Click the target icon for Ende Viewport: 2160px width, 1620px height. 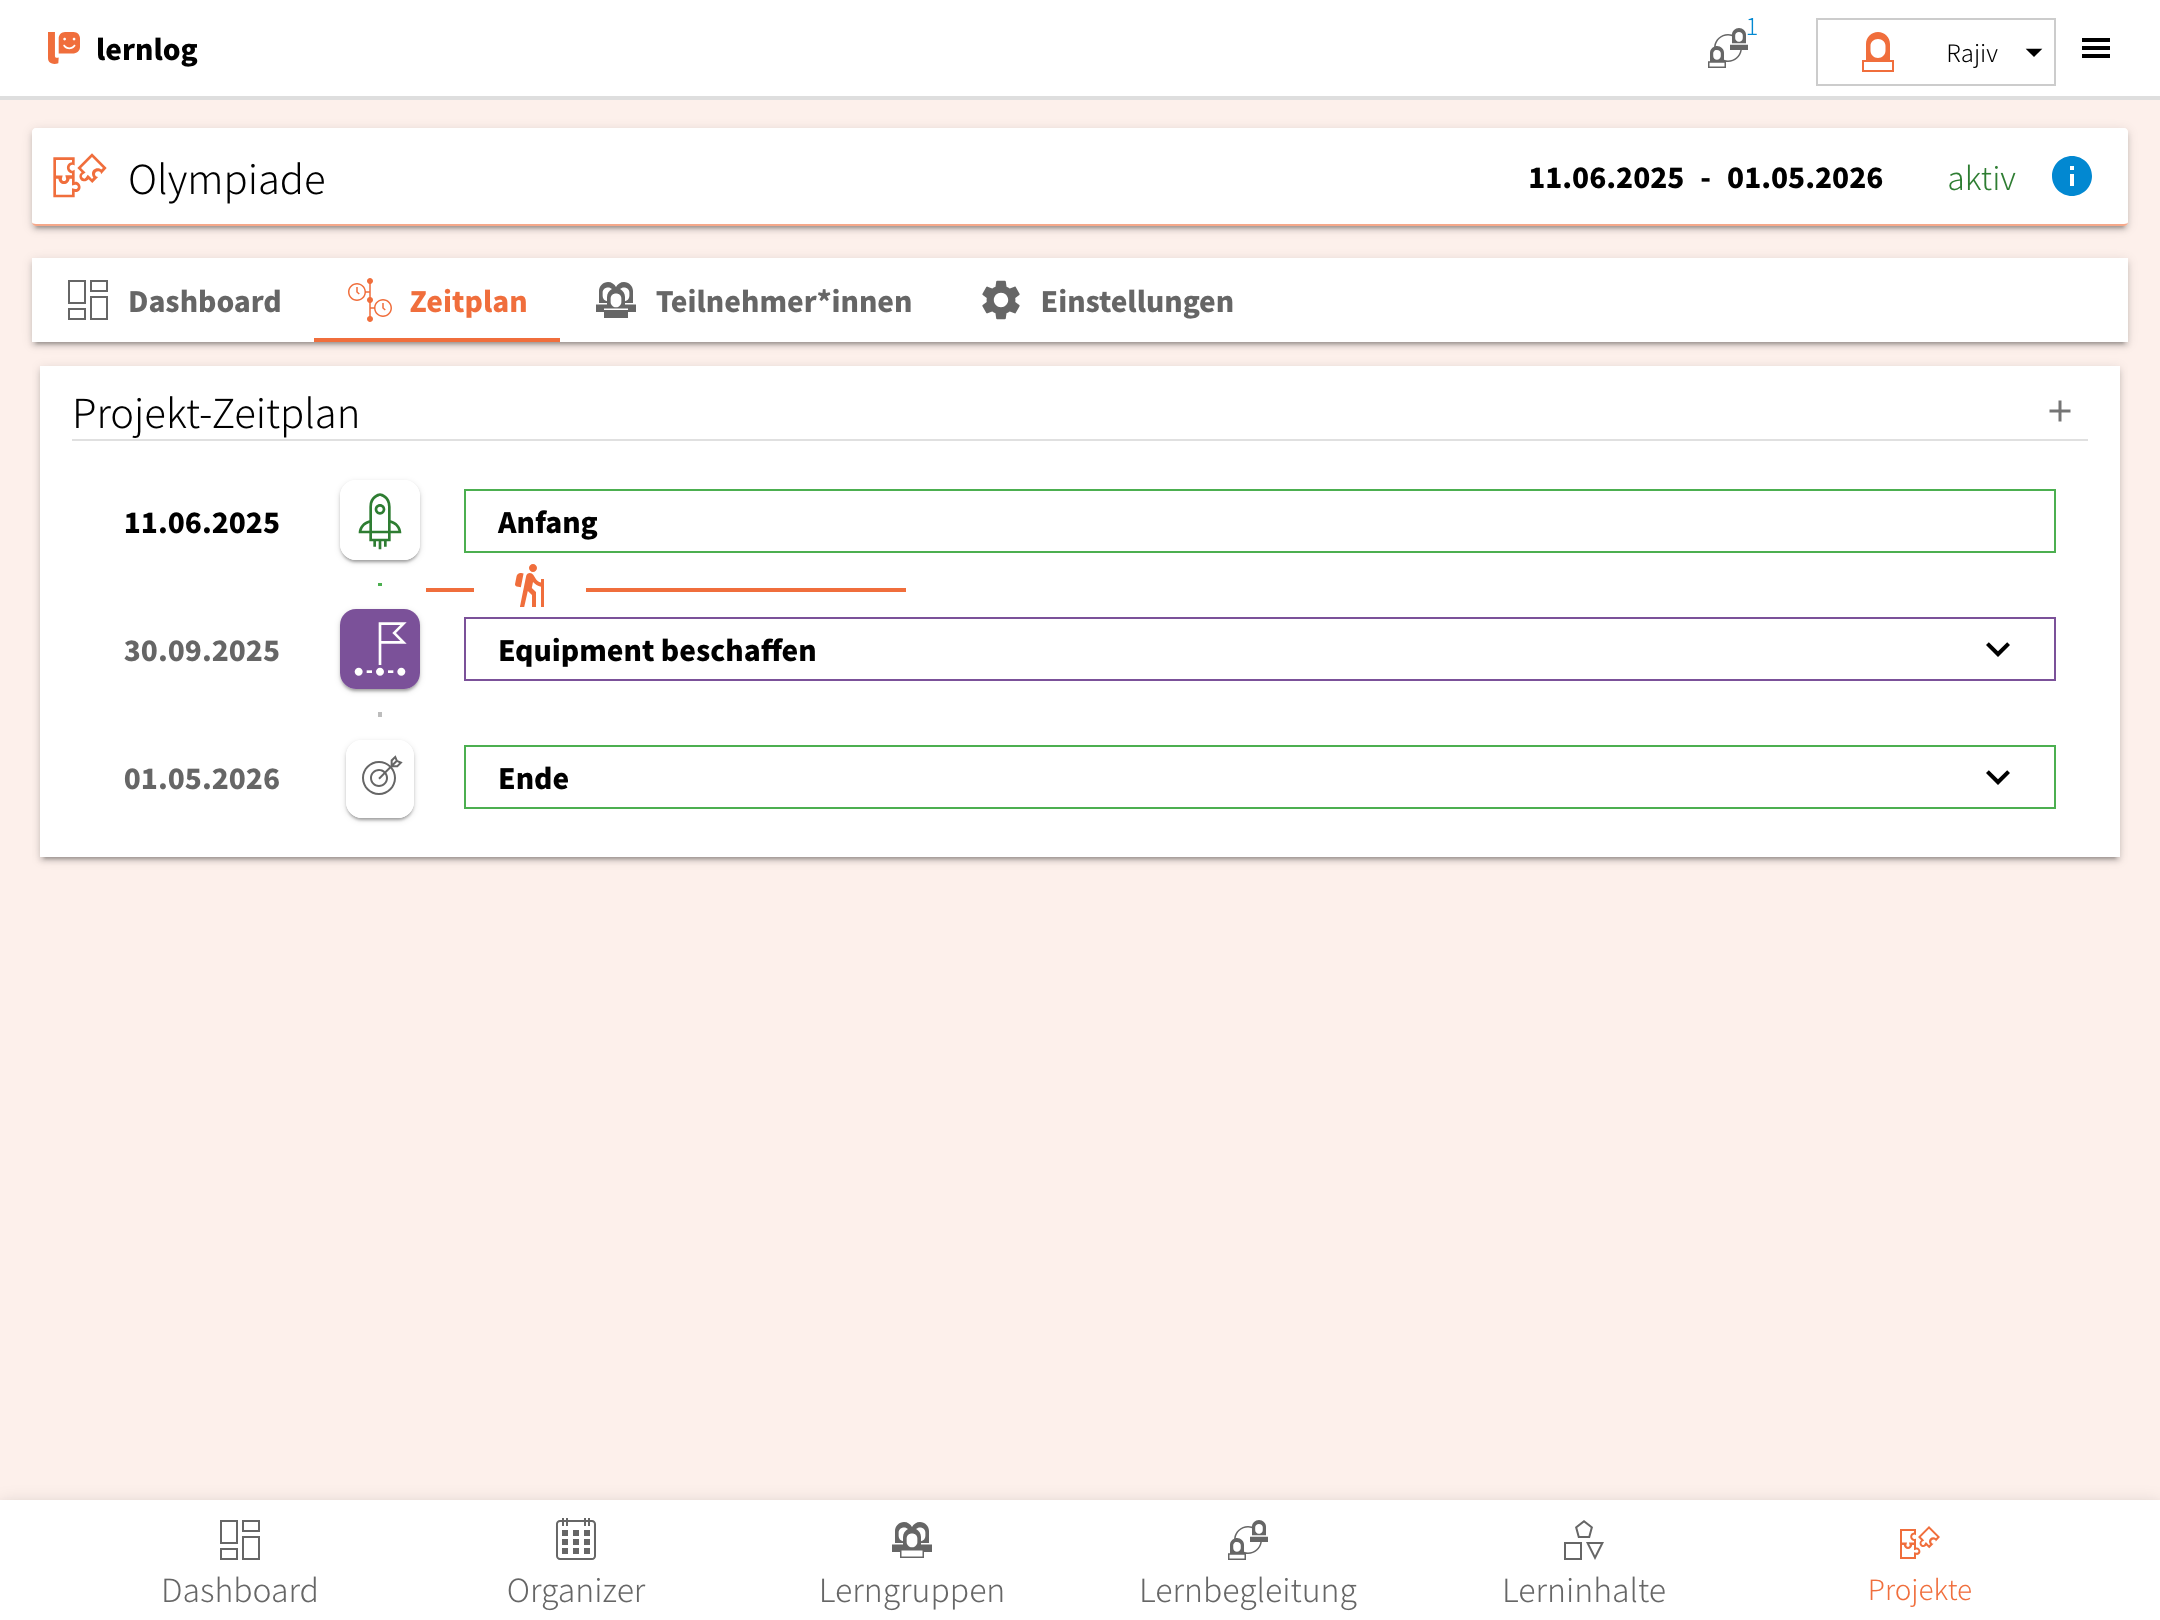click(380, 777)
